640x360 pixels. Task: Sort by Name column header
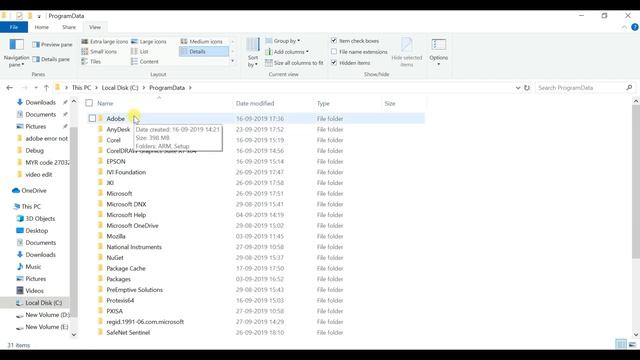[105, 104]
